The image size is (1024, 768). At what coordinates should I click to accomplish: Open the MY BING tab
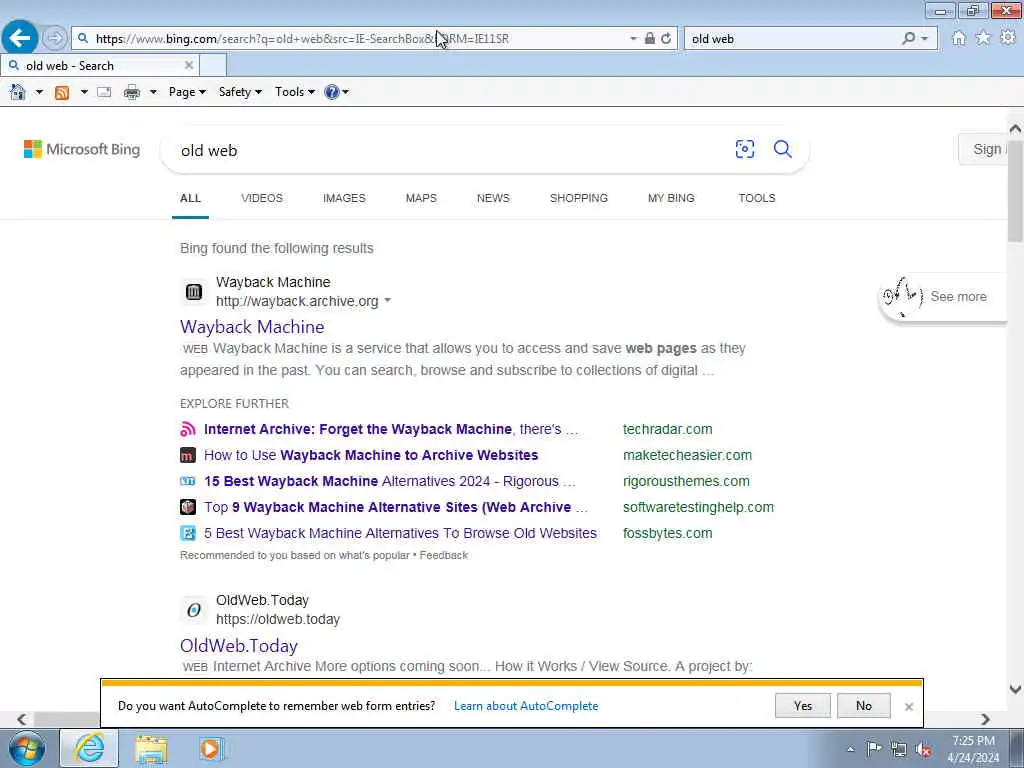pyautogui.click(x=671, y=198)
